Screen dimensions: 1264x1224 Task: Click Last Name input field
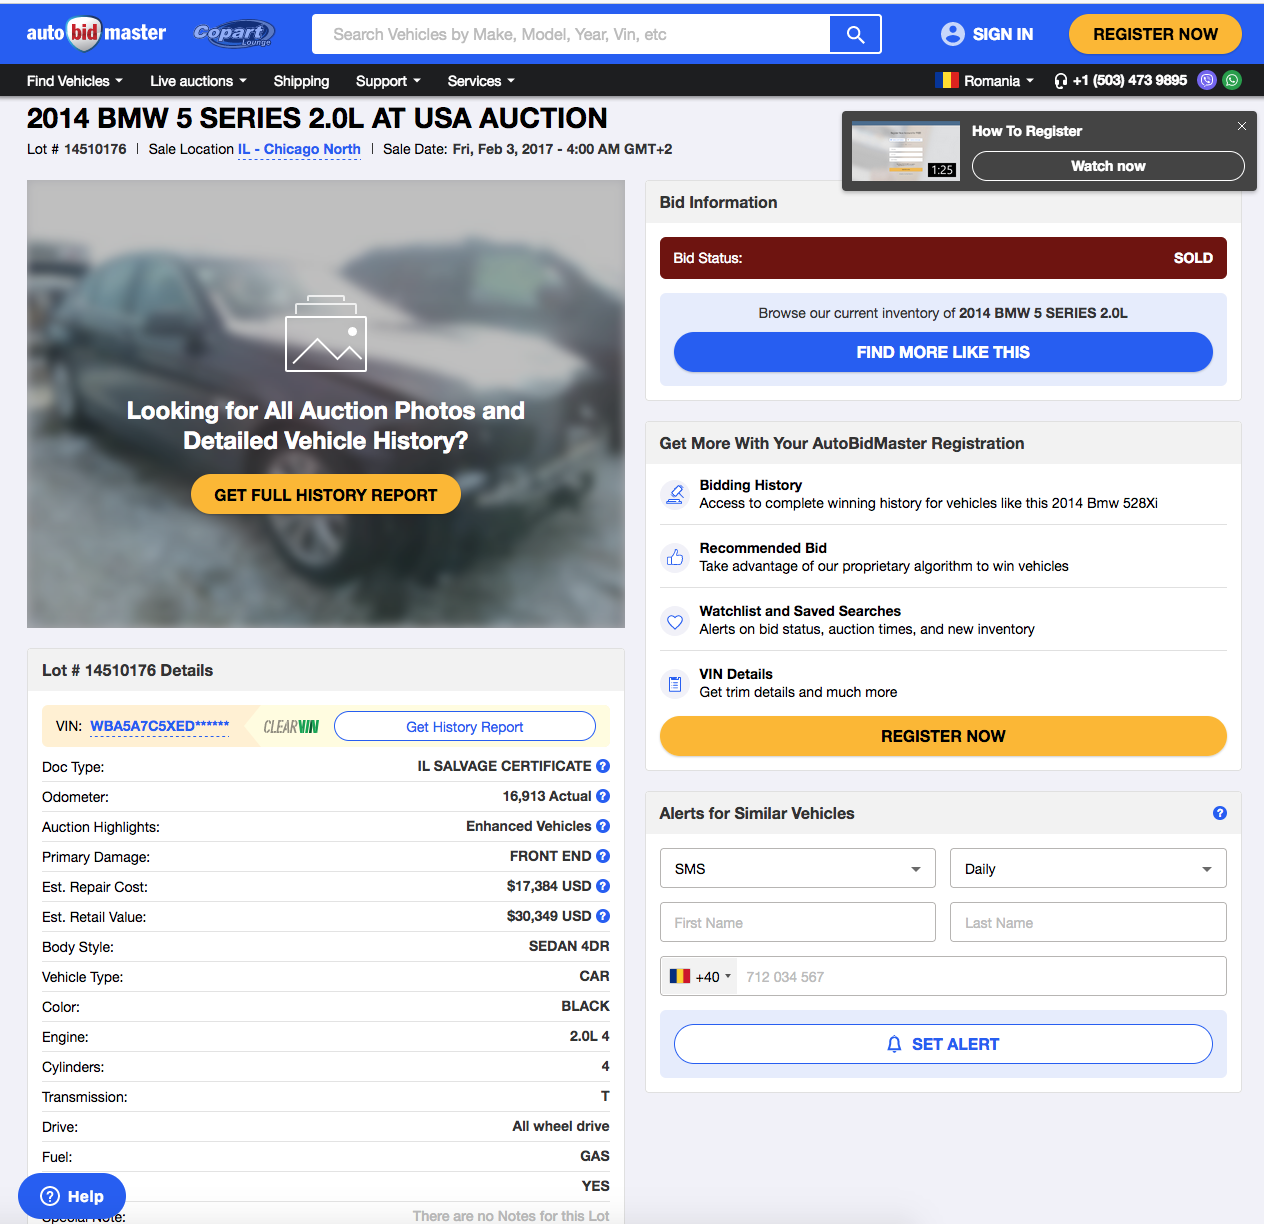point(1088,922)
